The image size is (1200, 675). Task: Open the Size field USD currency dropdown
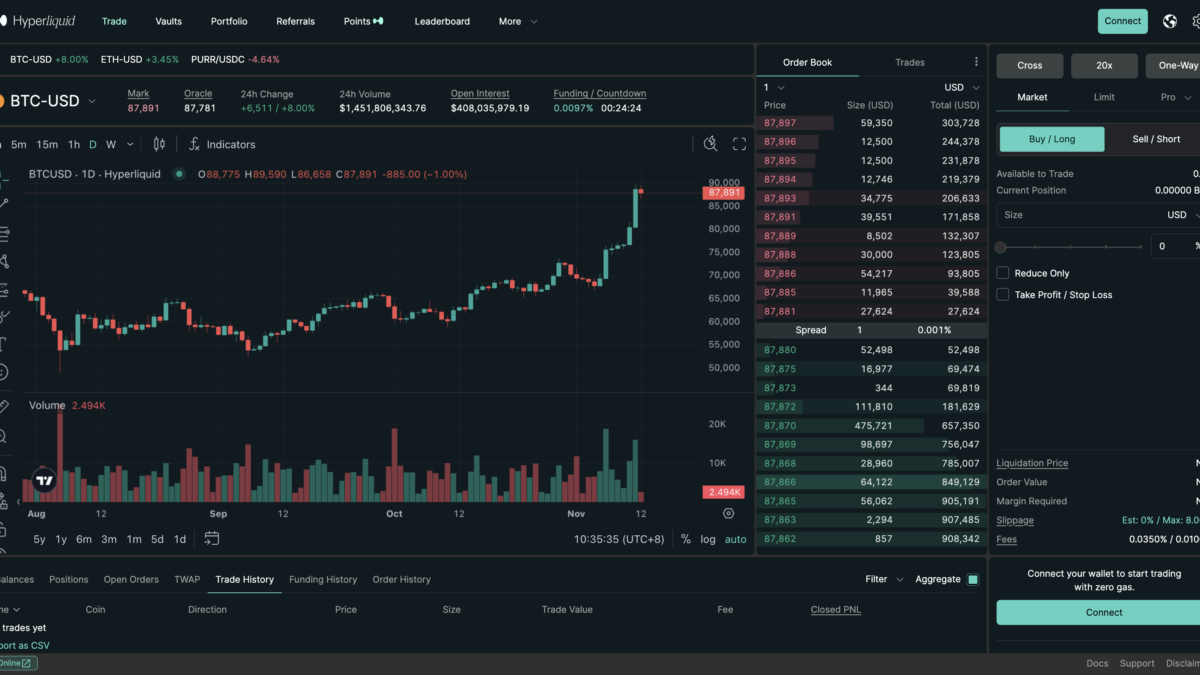[x=1183, y=215]
